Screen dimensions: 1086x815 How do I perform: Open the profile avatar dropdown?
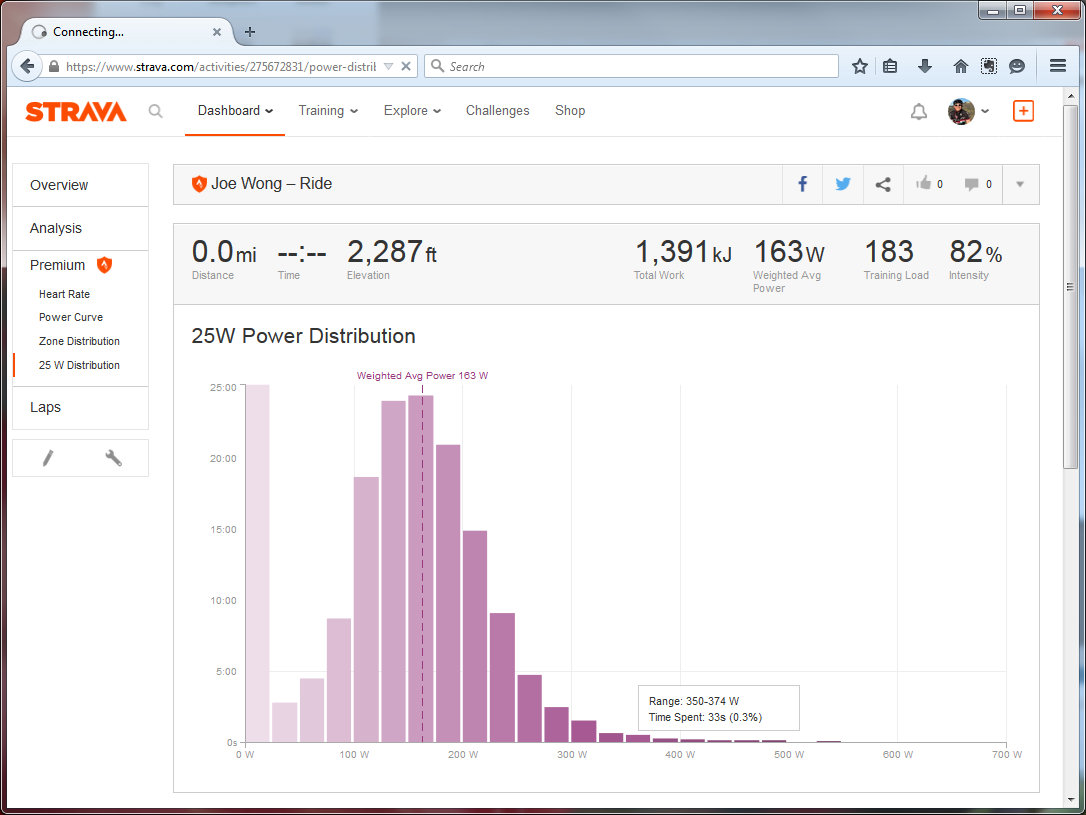(968, 111)
